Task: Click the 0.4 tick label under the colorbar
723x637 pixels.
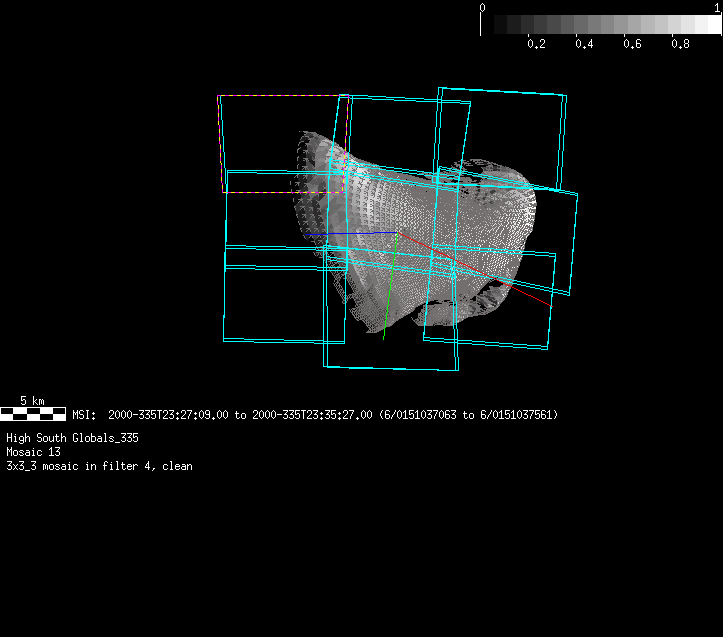Action: (584, 44)
